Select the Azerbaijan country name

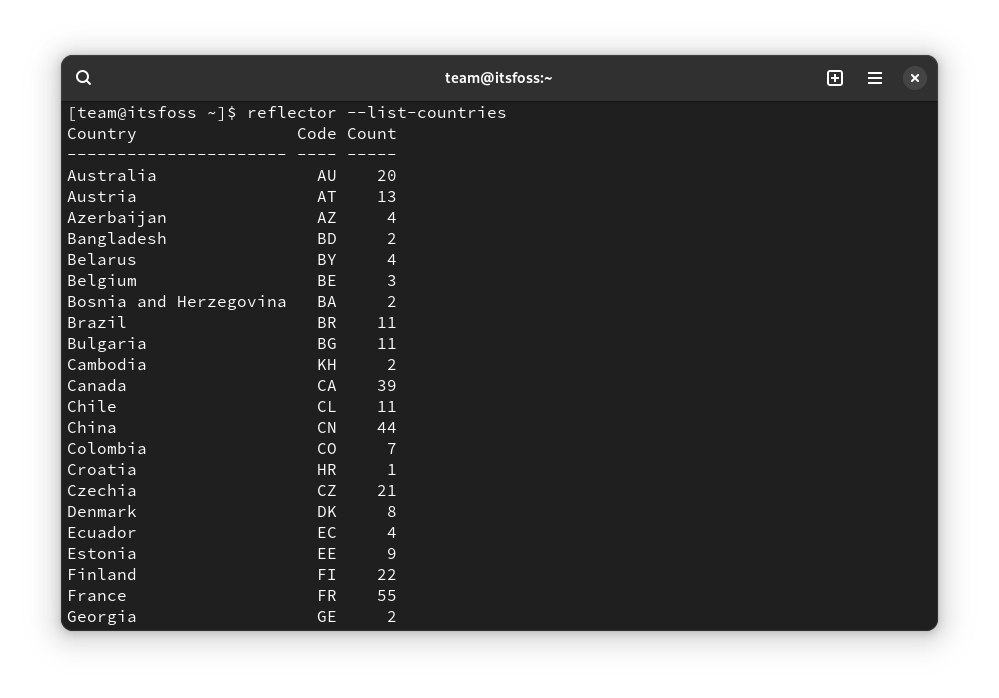[x=117, y=218]
